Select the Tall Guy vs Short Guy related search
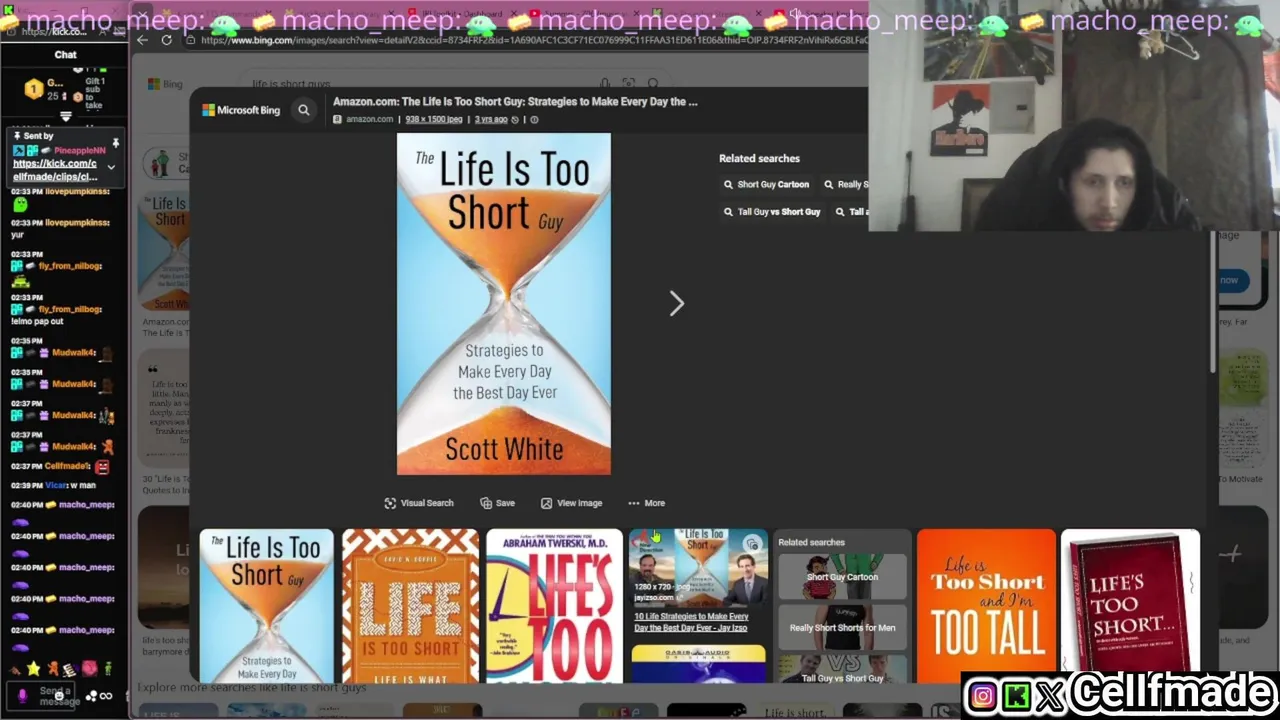 [x=772, y=212]
